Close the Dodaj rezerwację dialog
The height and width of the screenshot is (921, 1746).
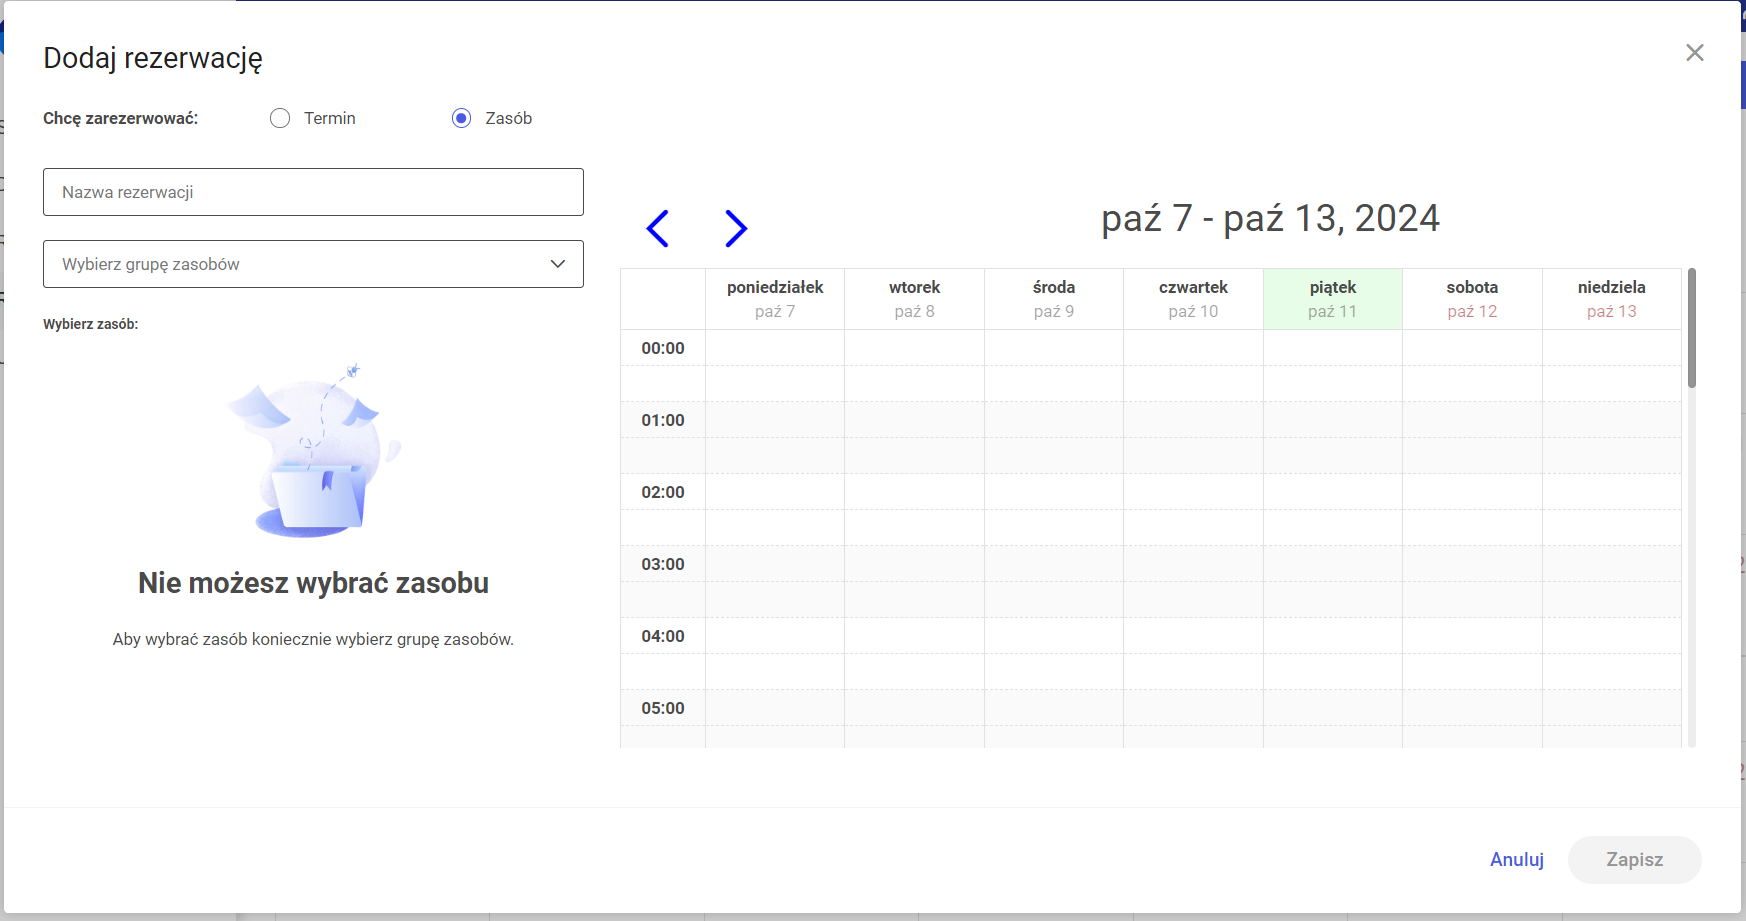coord(1694,53)
